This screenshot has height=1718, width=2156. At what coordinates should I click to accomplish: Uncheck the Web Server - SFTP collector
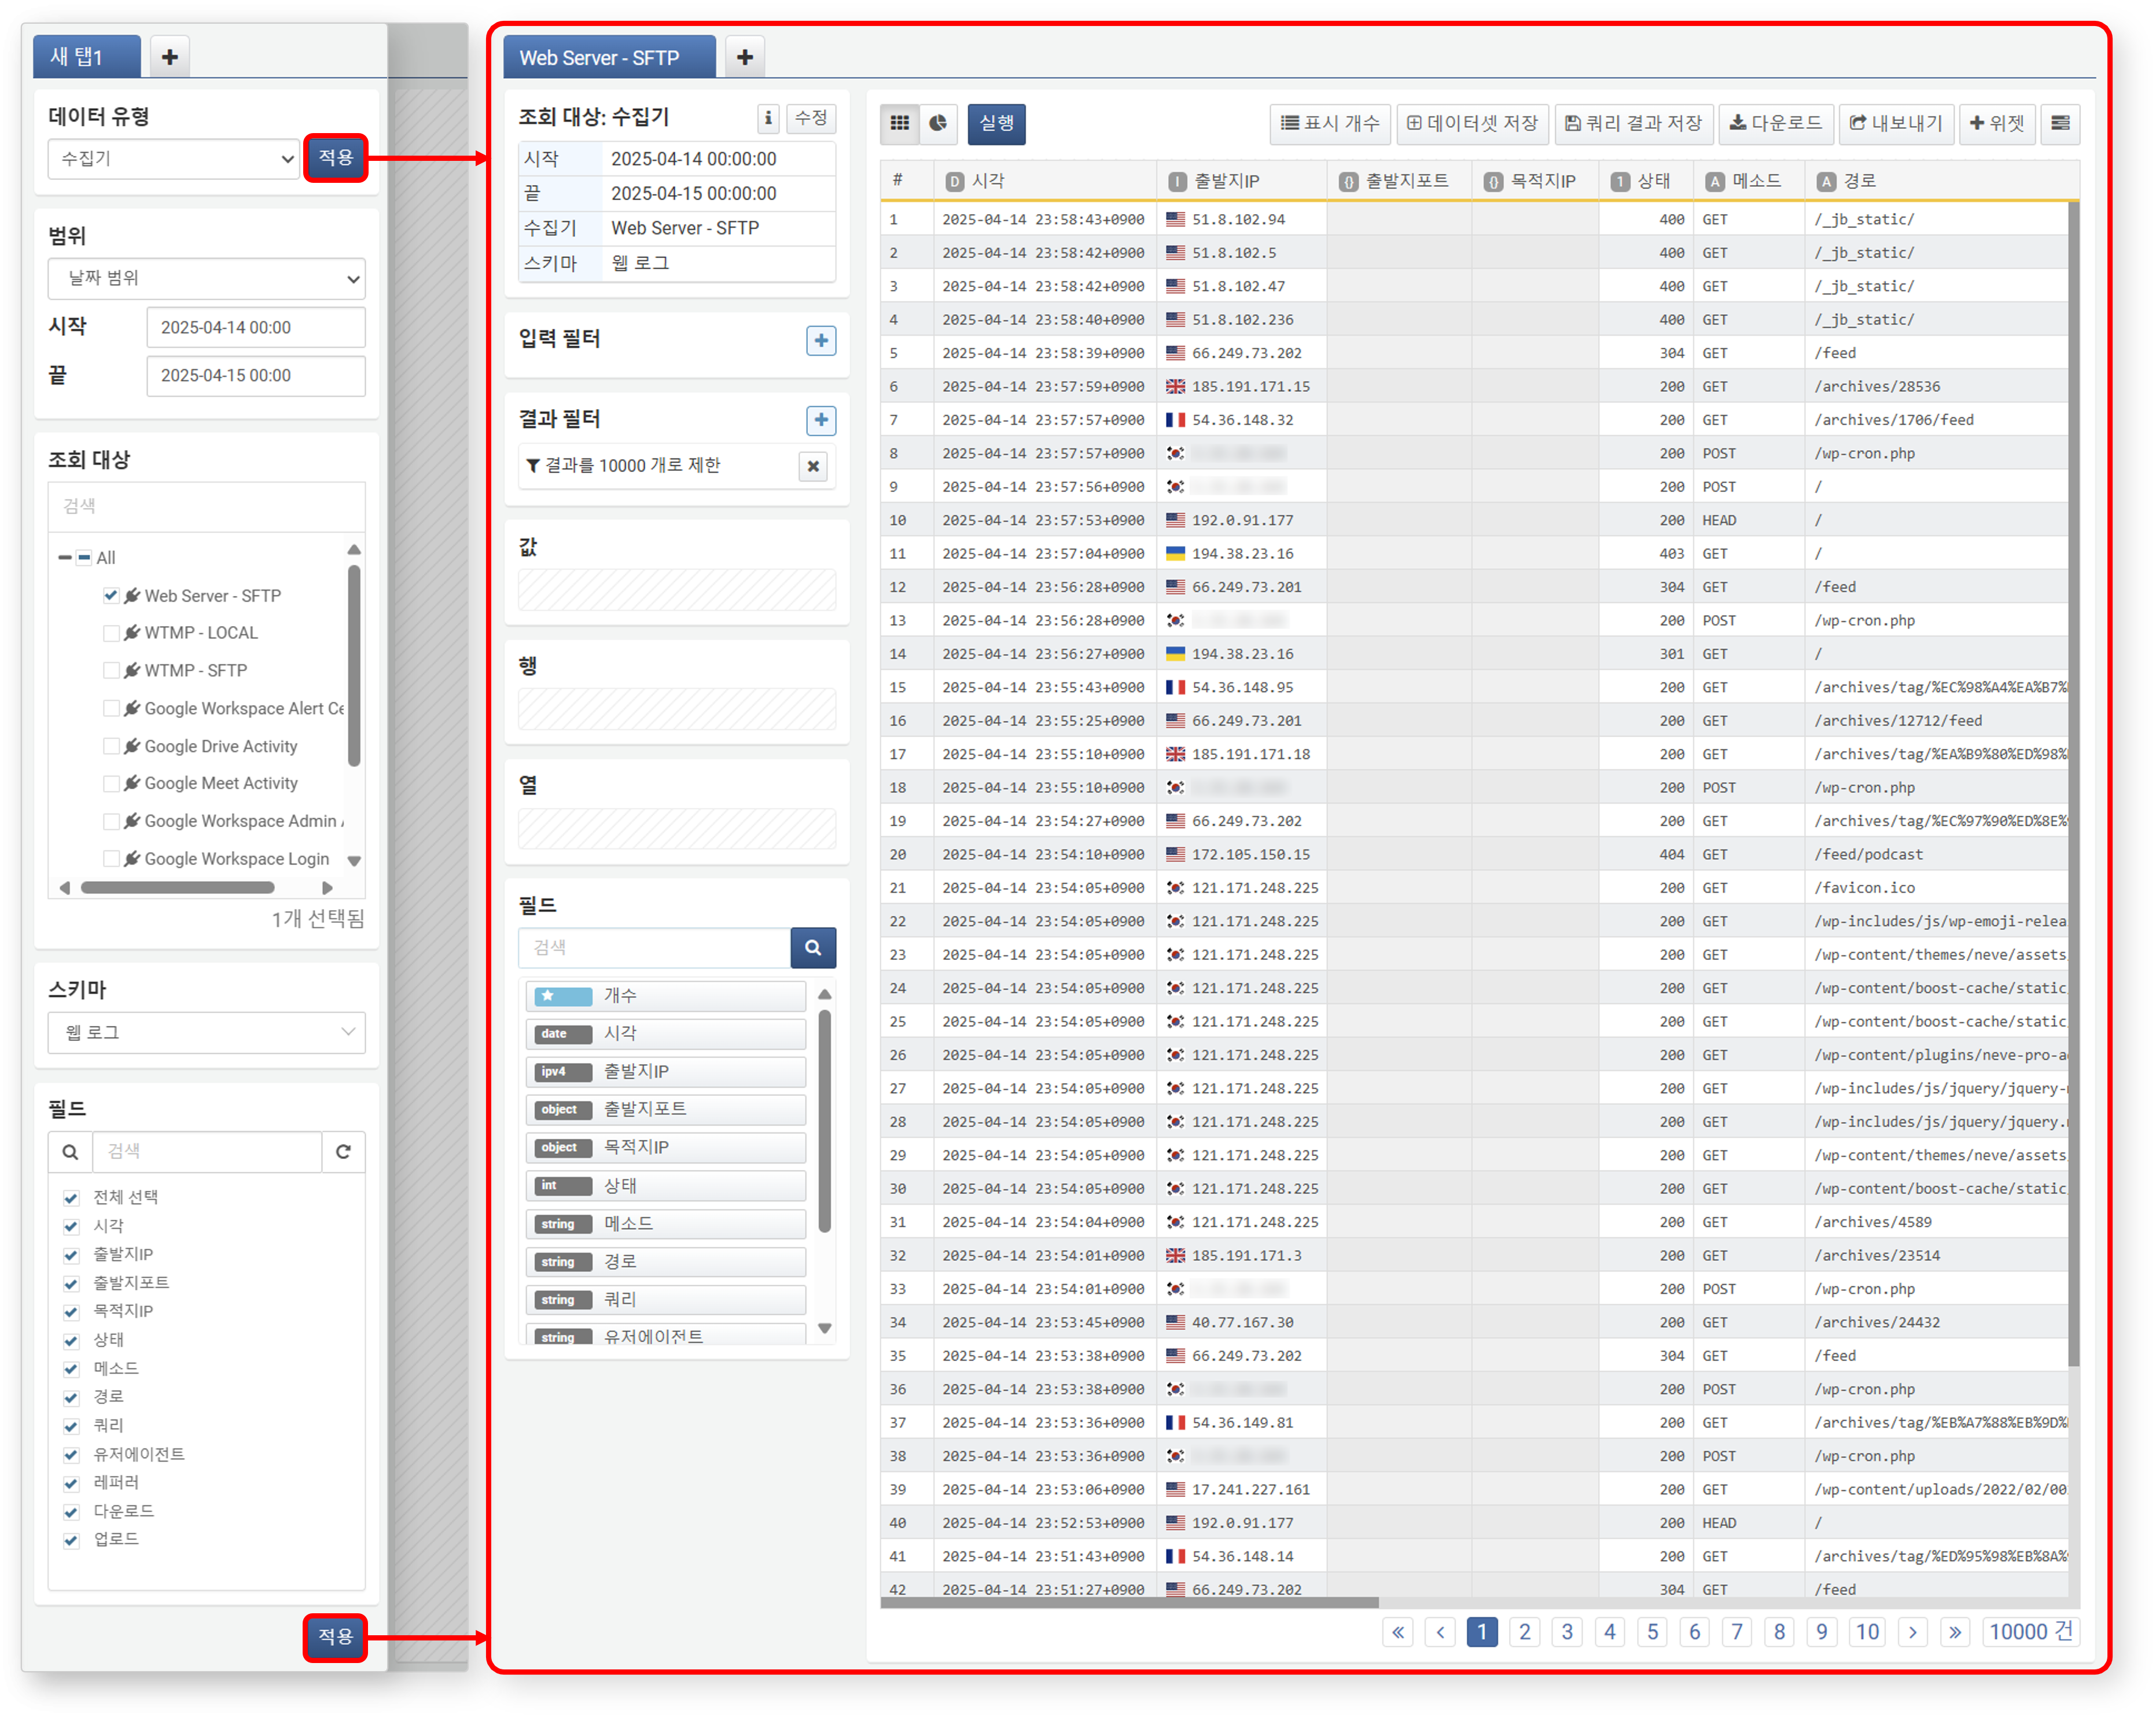pyautogui.click(x=111, y=595)
